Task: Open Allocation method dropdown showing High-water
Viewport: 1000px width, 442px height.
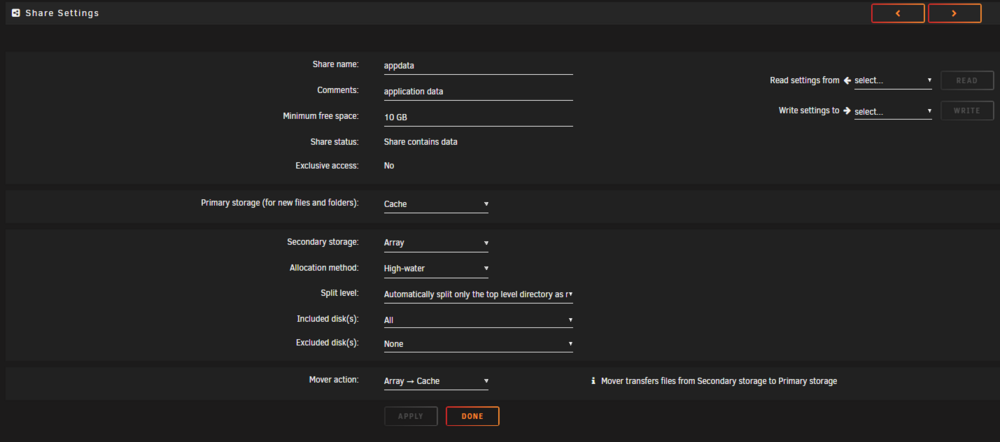Action: pos(436,269)
